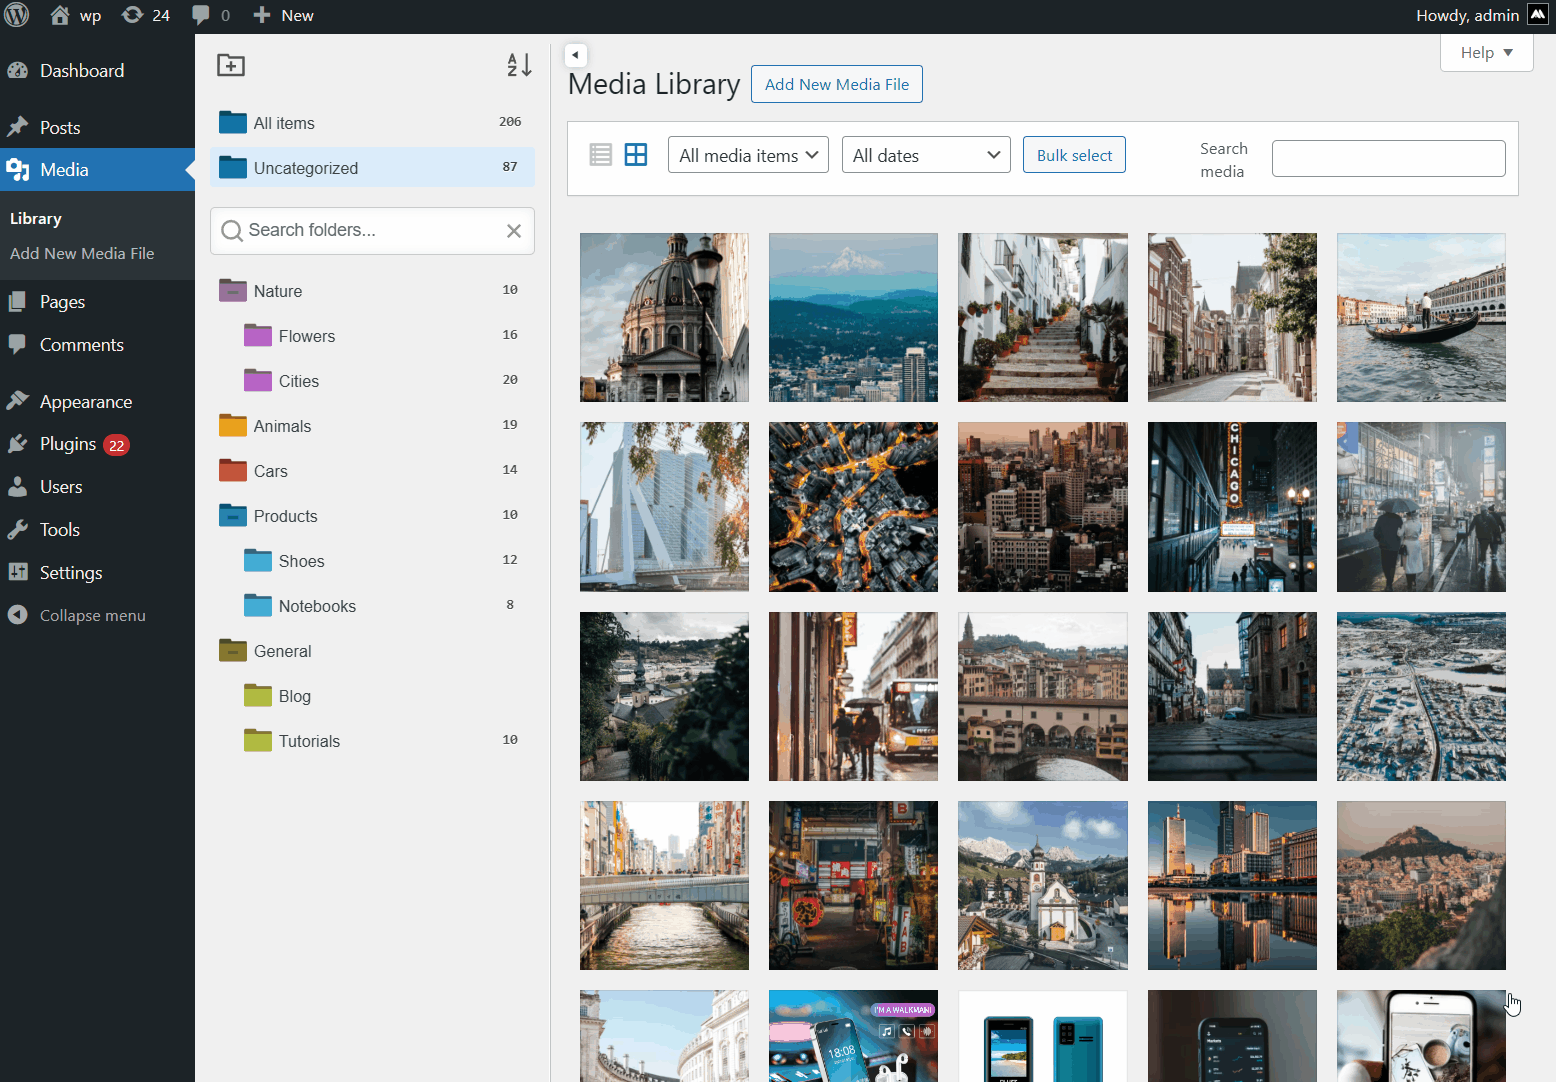Select the Nature folder

pyautogui.click(x=372, y=291)
